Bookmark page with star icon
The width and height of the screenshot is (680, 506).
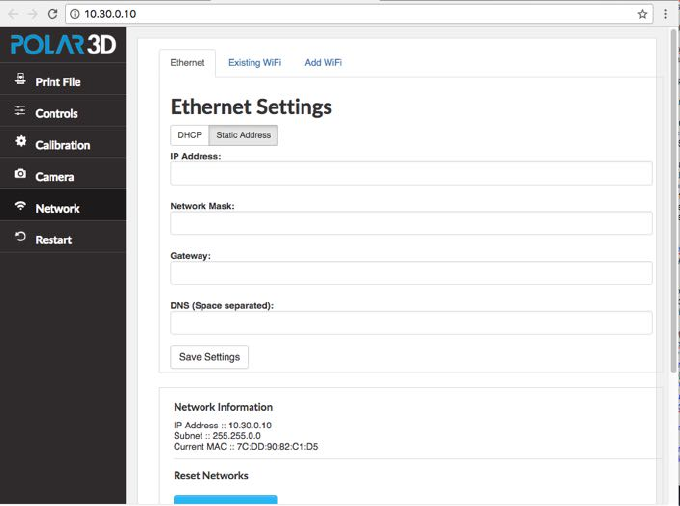pyautogui.click(x=643, y=15)
